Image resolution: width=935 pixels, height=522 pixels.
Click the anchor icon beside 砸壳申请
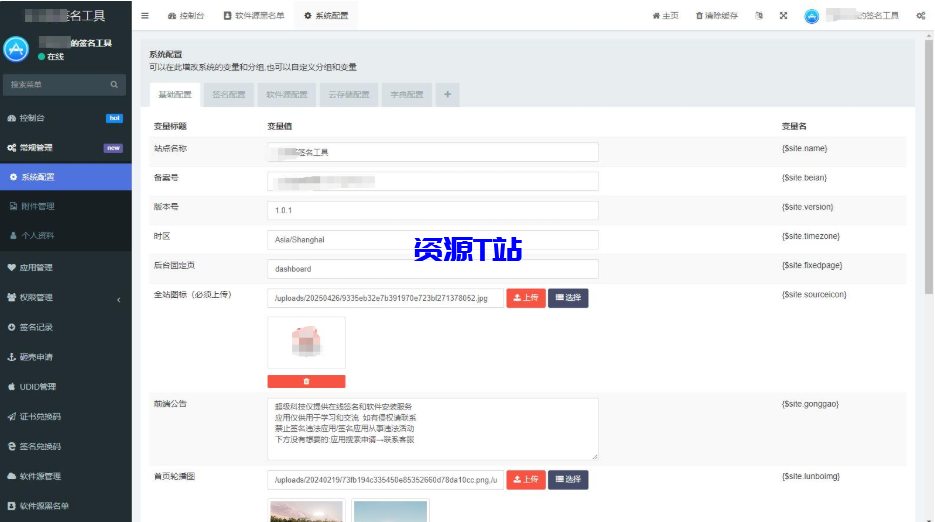tap(11, 357)
